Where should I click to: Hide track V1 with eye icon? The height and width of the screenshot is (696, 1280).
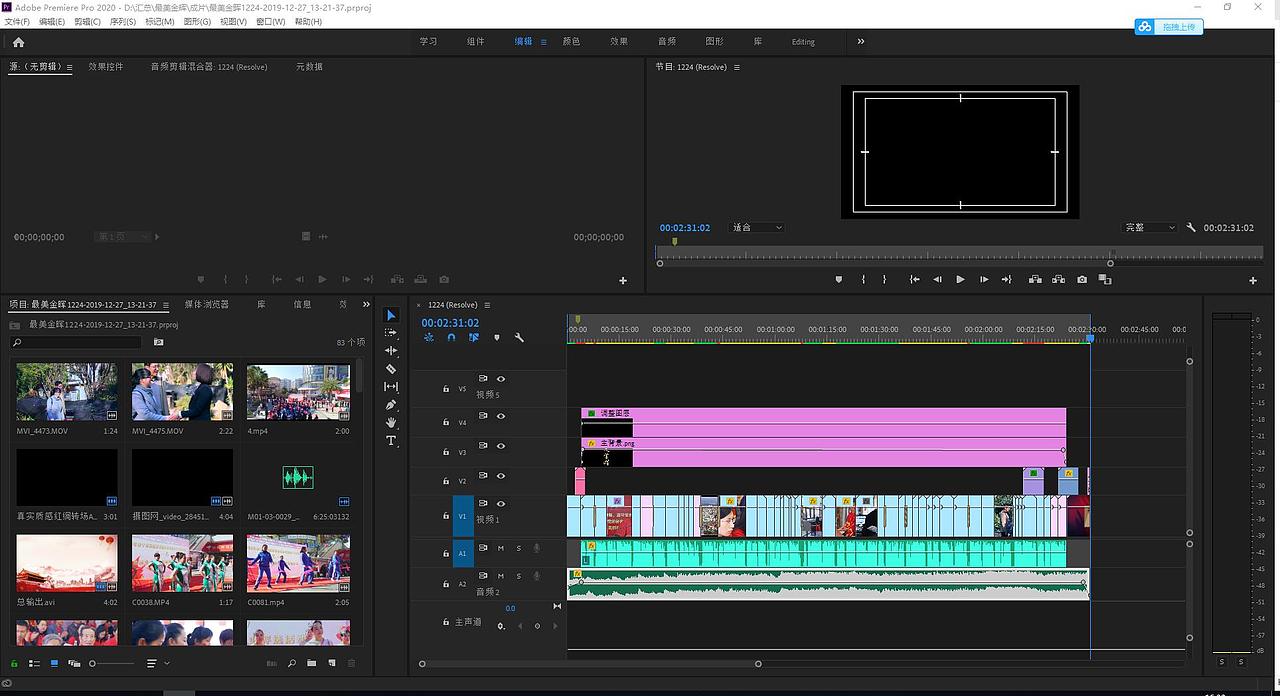point(501,504)
